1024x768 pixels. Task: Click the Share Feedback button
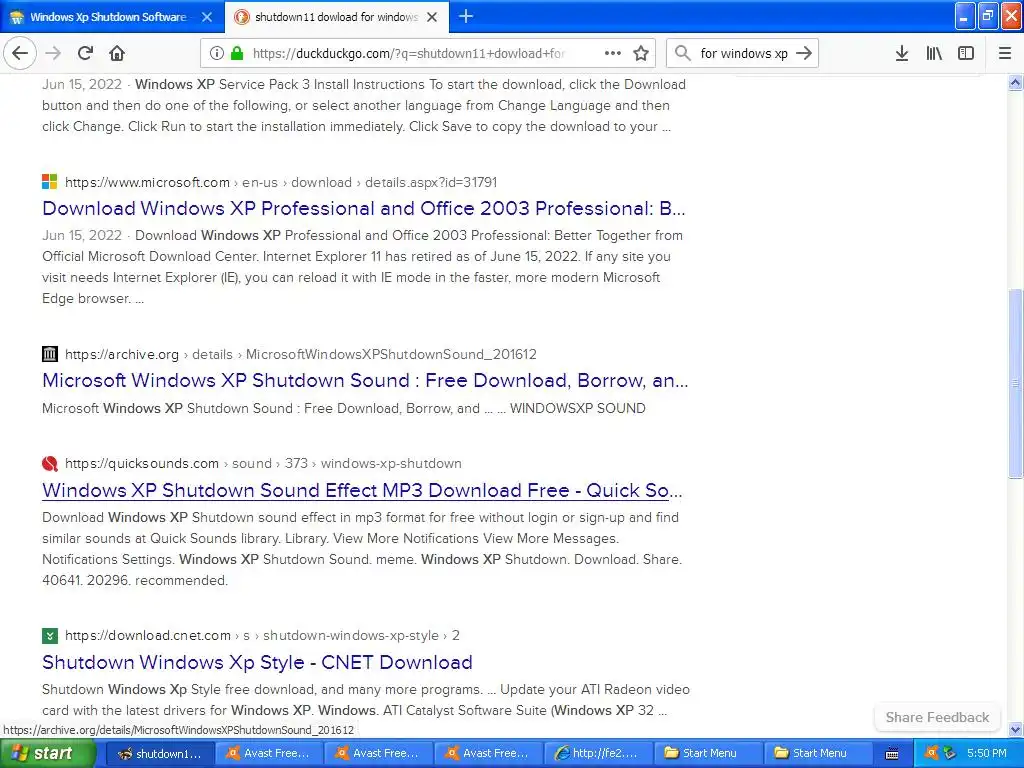pyautogui.click(x=937, y=717)
